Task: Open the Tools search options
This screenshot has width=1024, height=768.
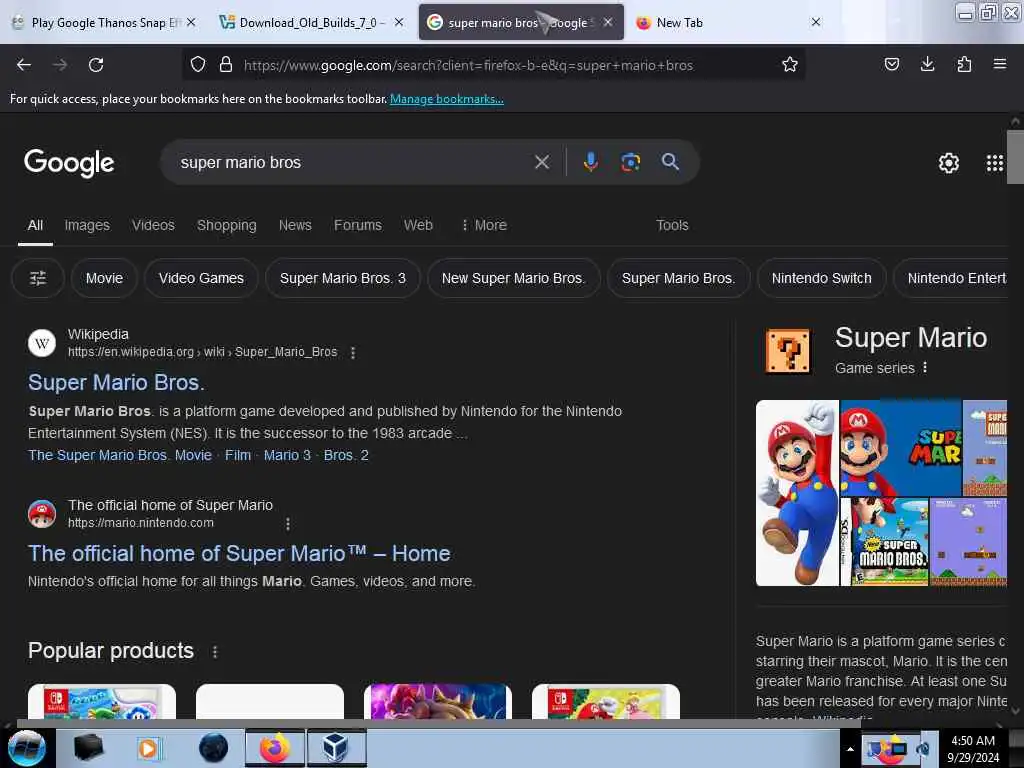Action: tap(672, 225)
